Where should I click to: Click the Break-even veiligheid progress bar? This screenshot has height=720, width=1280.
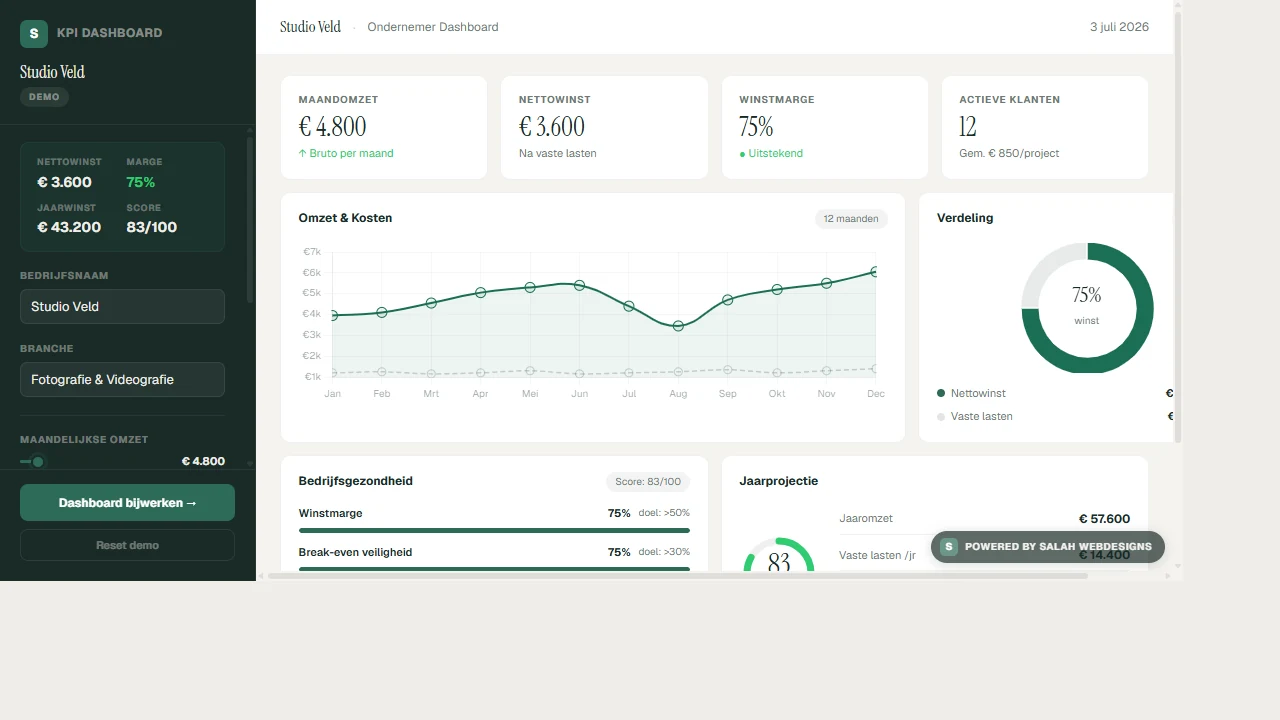tap(494, 569)
